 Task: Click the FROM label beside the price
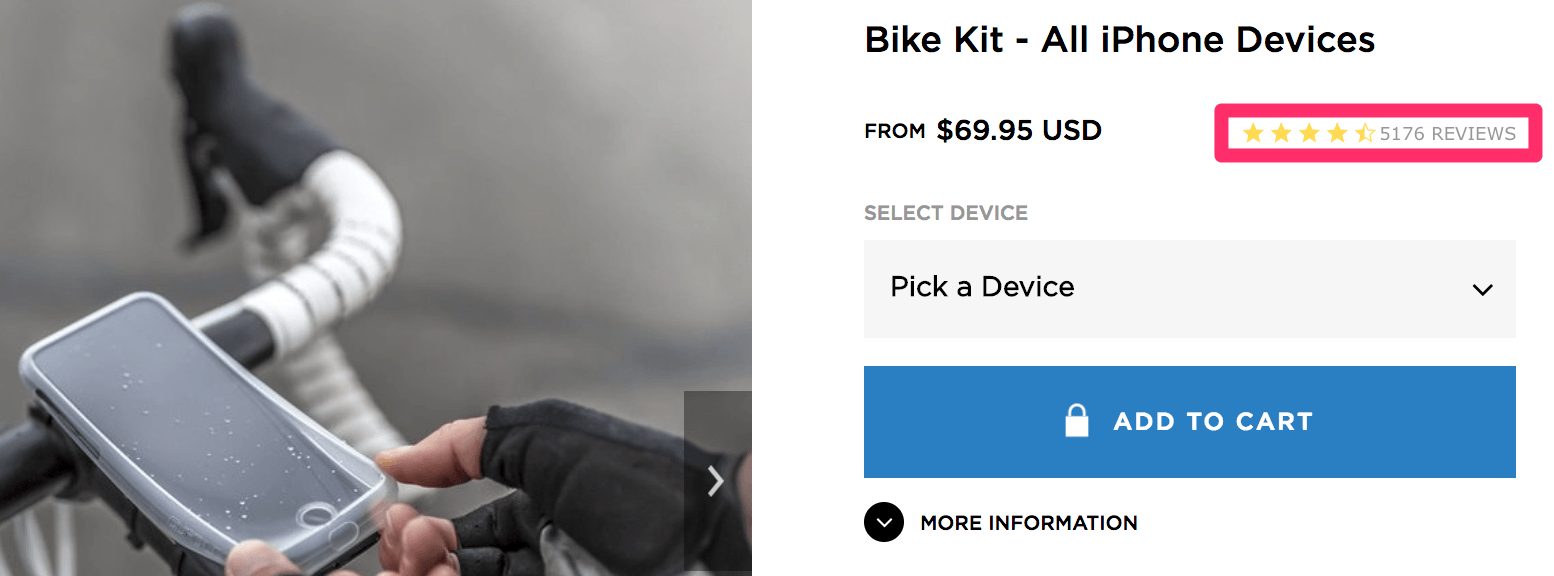point(894,131)
